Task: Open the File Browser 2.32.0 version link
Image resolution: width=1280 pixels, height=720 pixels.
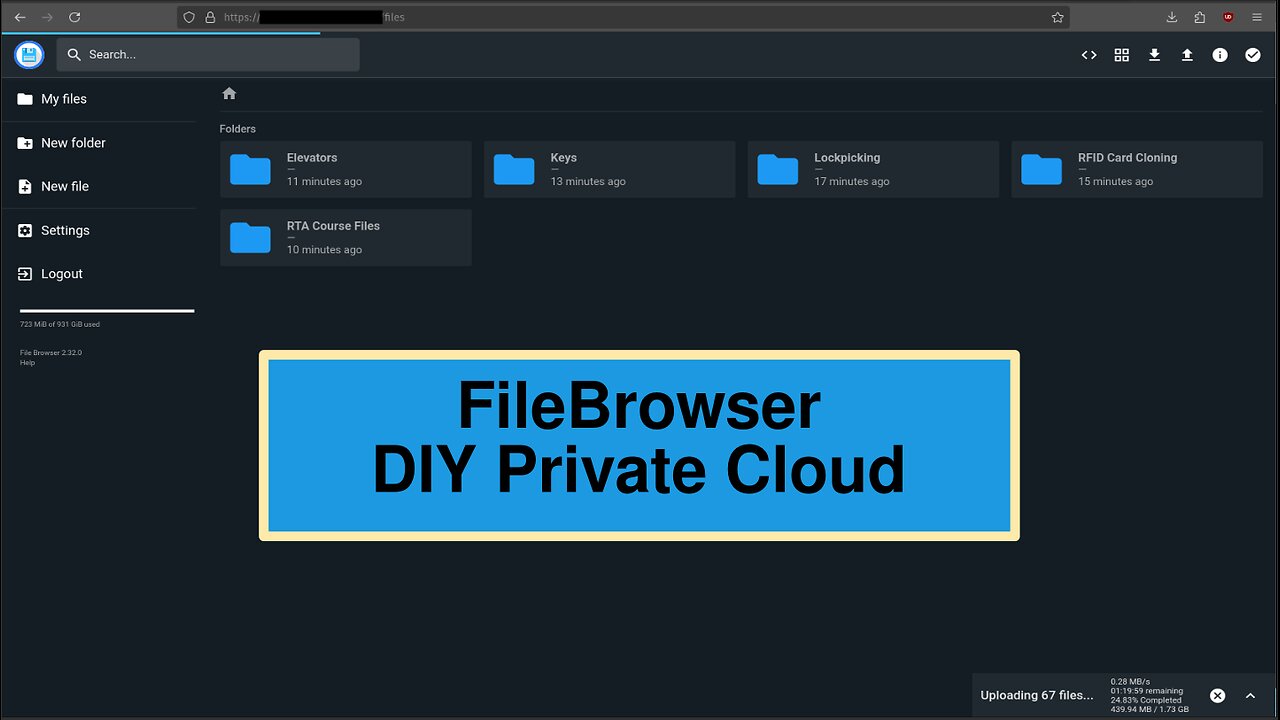Action: coord(51,353)
